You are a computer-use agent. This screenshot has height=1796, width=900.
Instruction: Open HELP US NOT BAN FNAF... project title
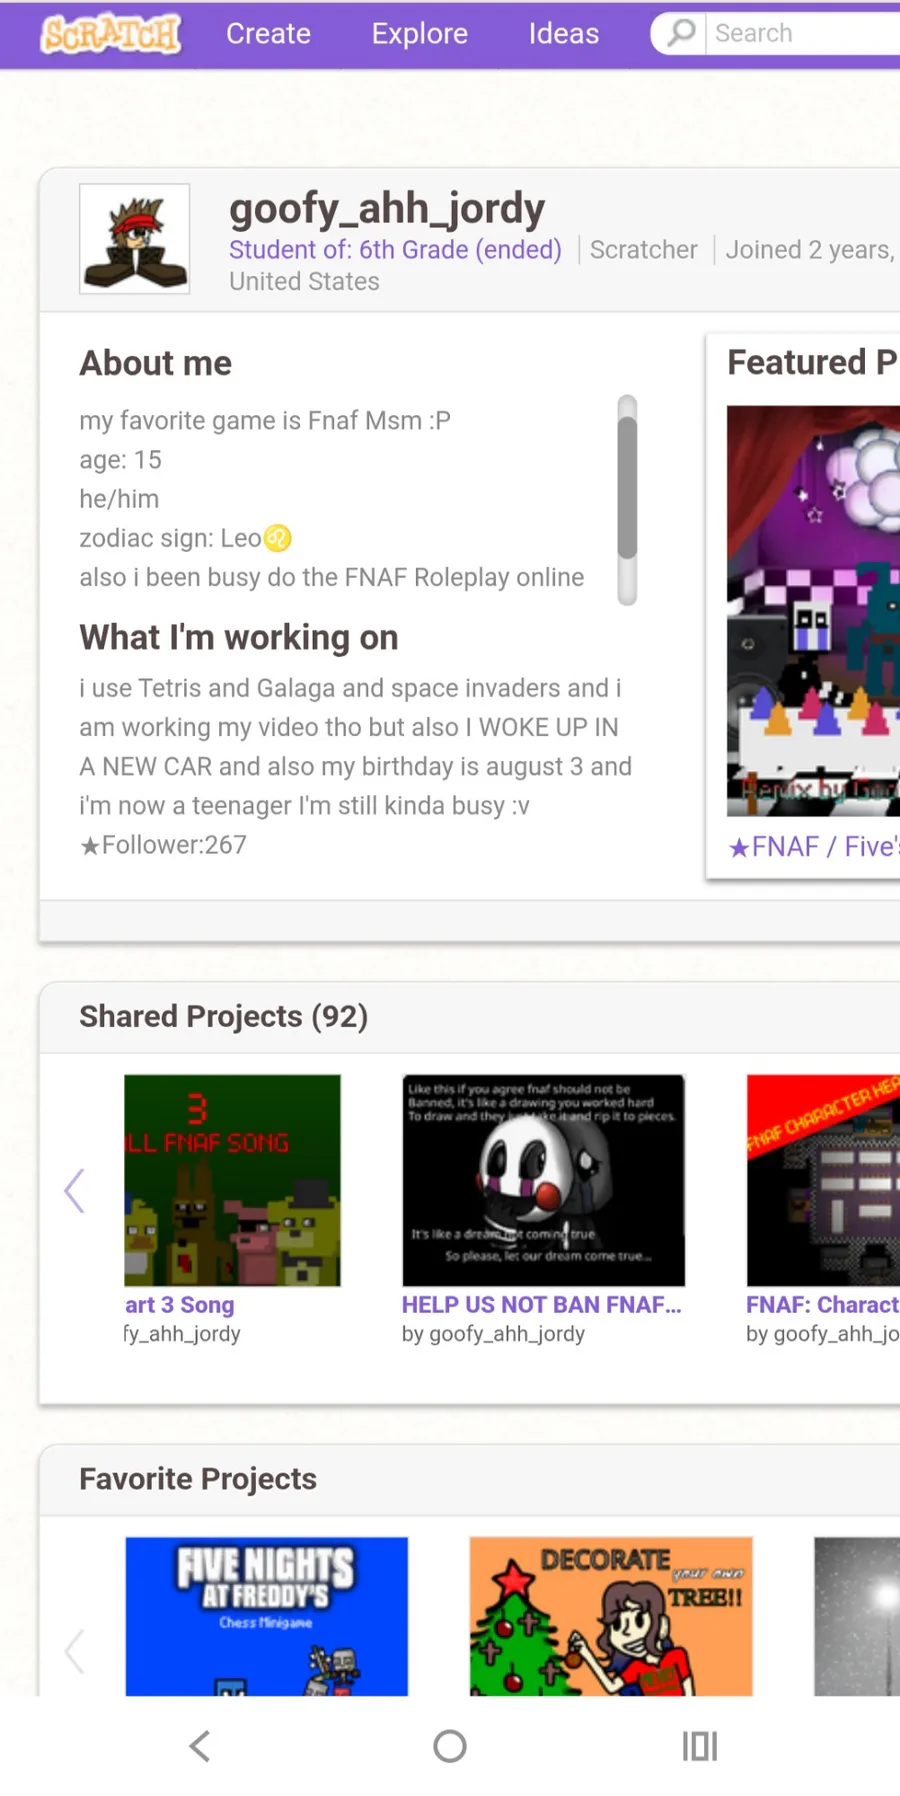click(542, 1304)
